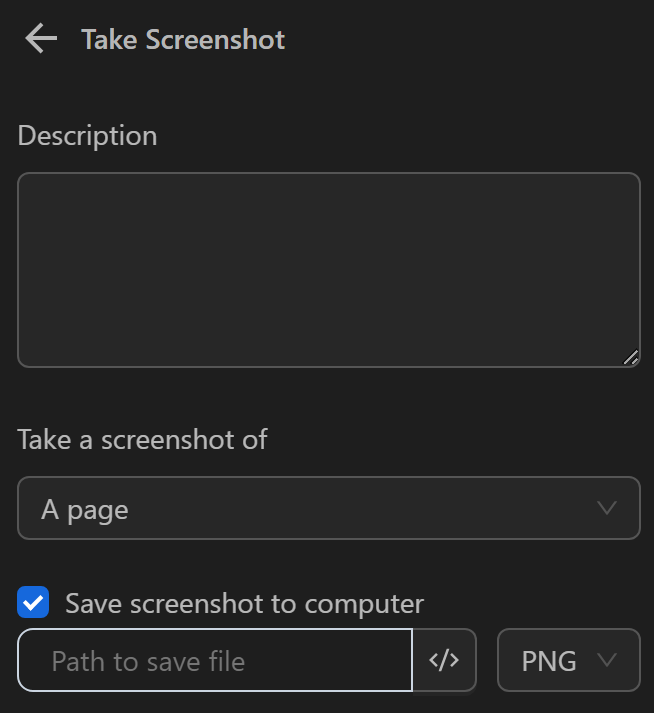Uncheck Save screenshot to computer
Viewport: 654px width, 713px height.
point(34,603)
